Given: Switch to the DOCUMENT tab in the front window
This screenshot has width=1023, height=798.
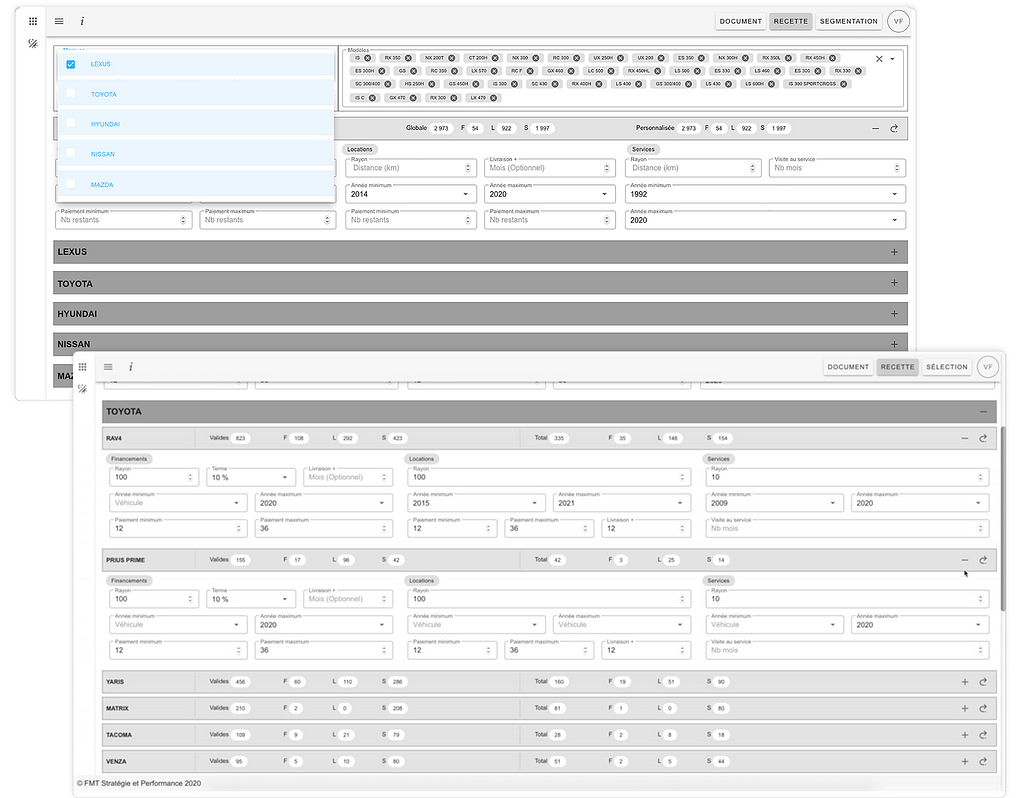Looking at the screenshot, I should click(848, 367).
